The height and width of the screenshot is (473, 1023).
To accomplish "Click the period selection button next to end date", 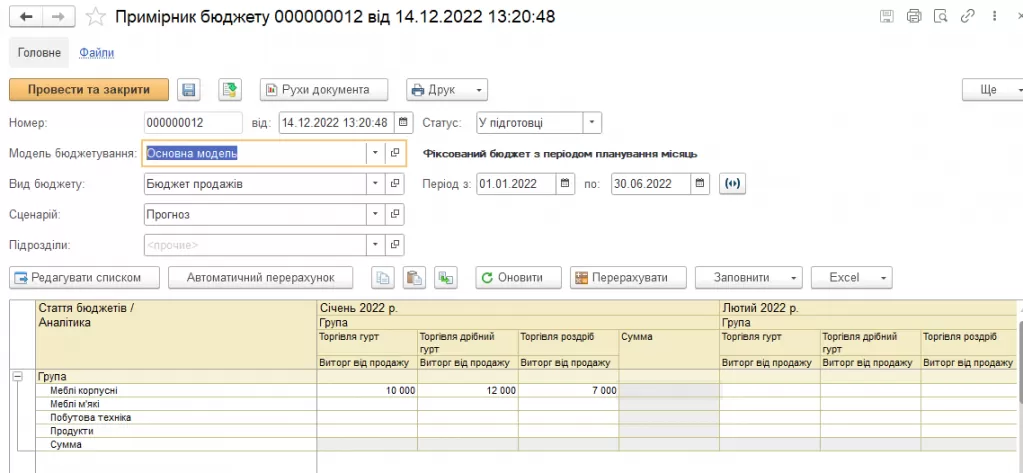I will coord(732,184).
